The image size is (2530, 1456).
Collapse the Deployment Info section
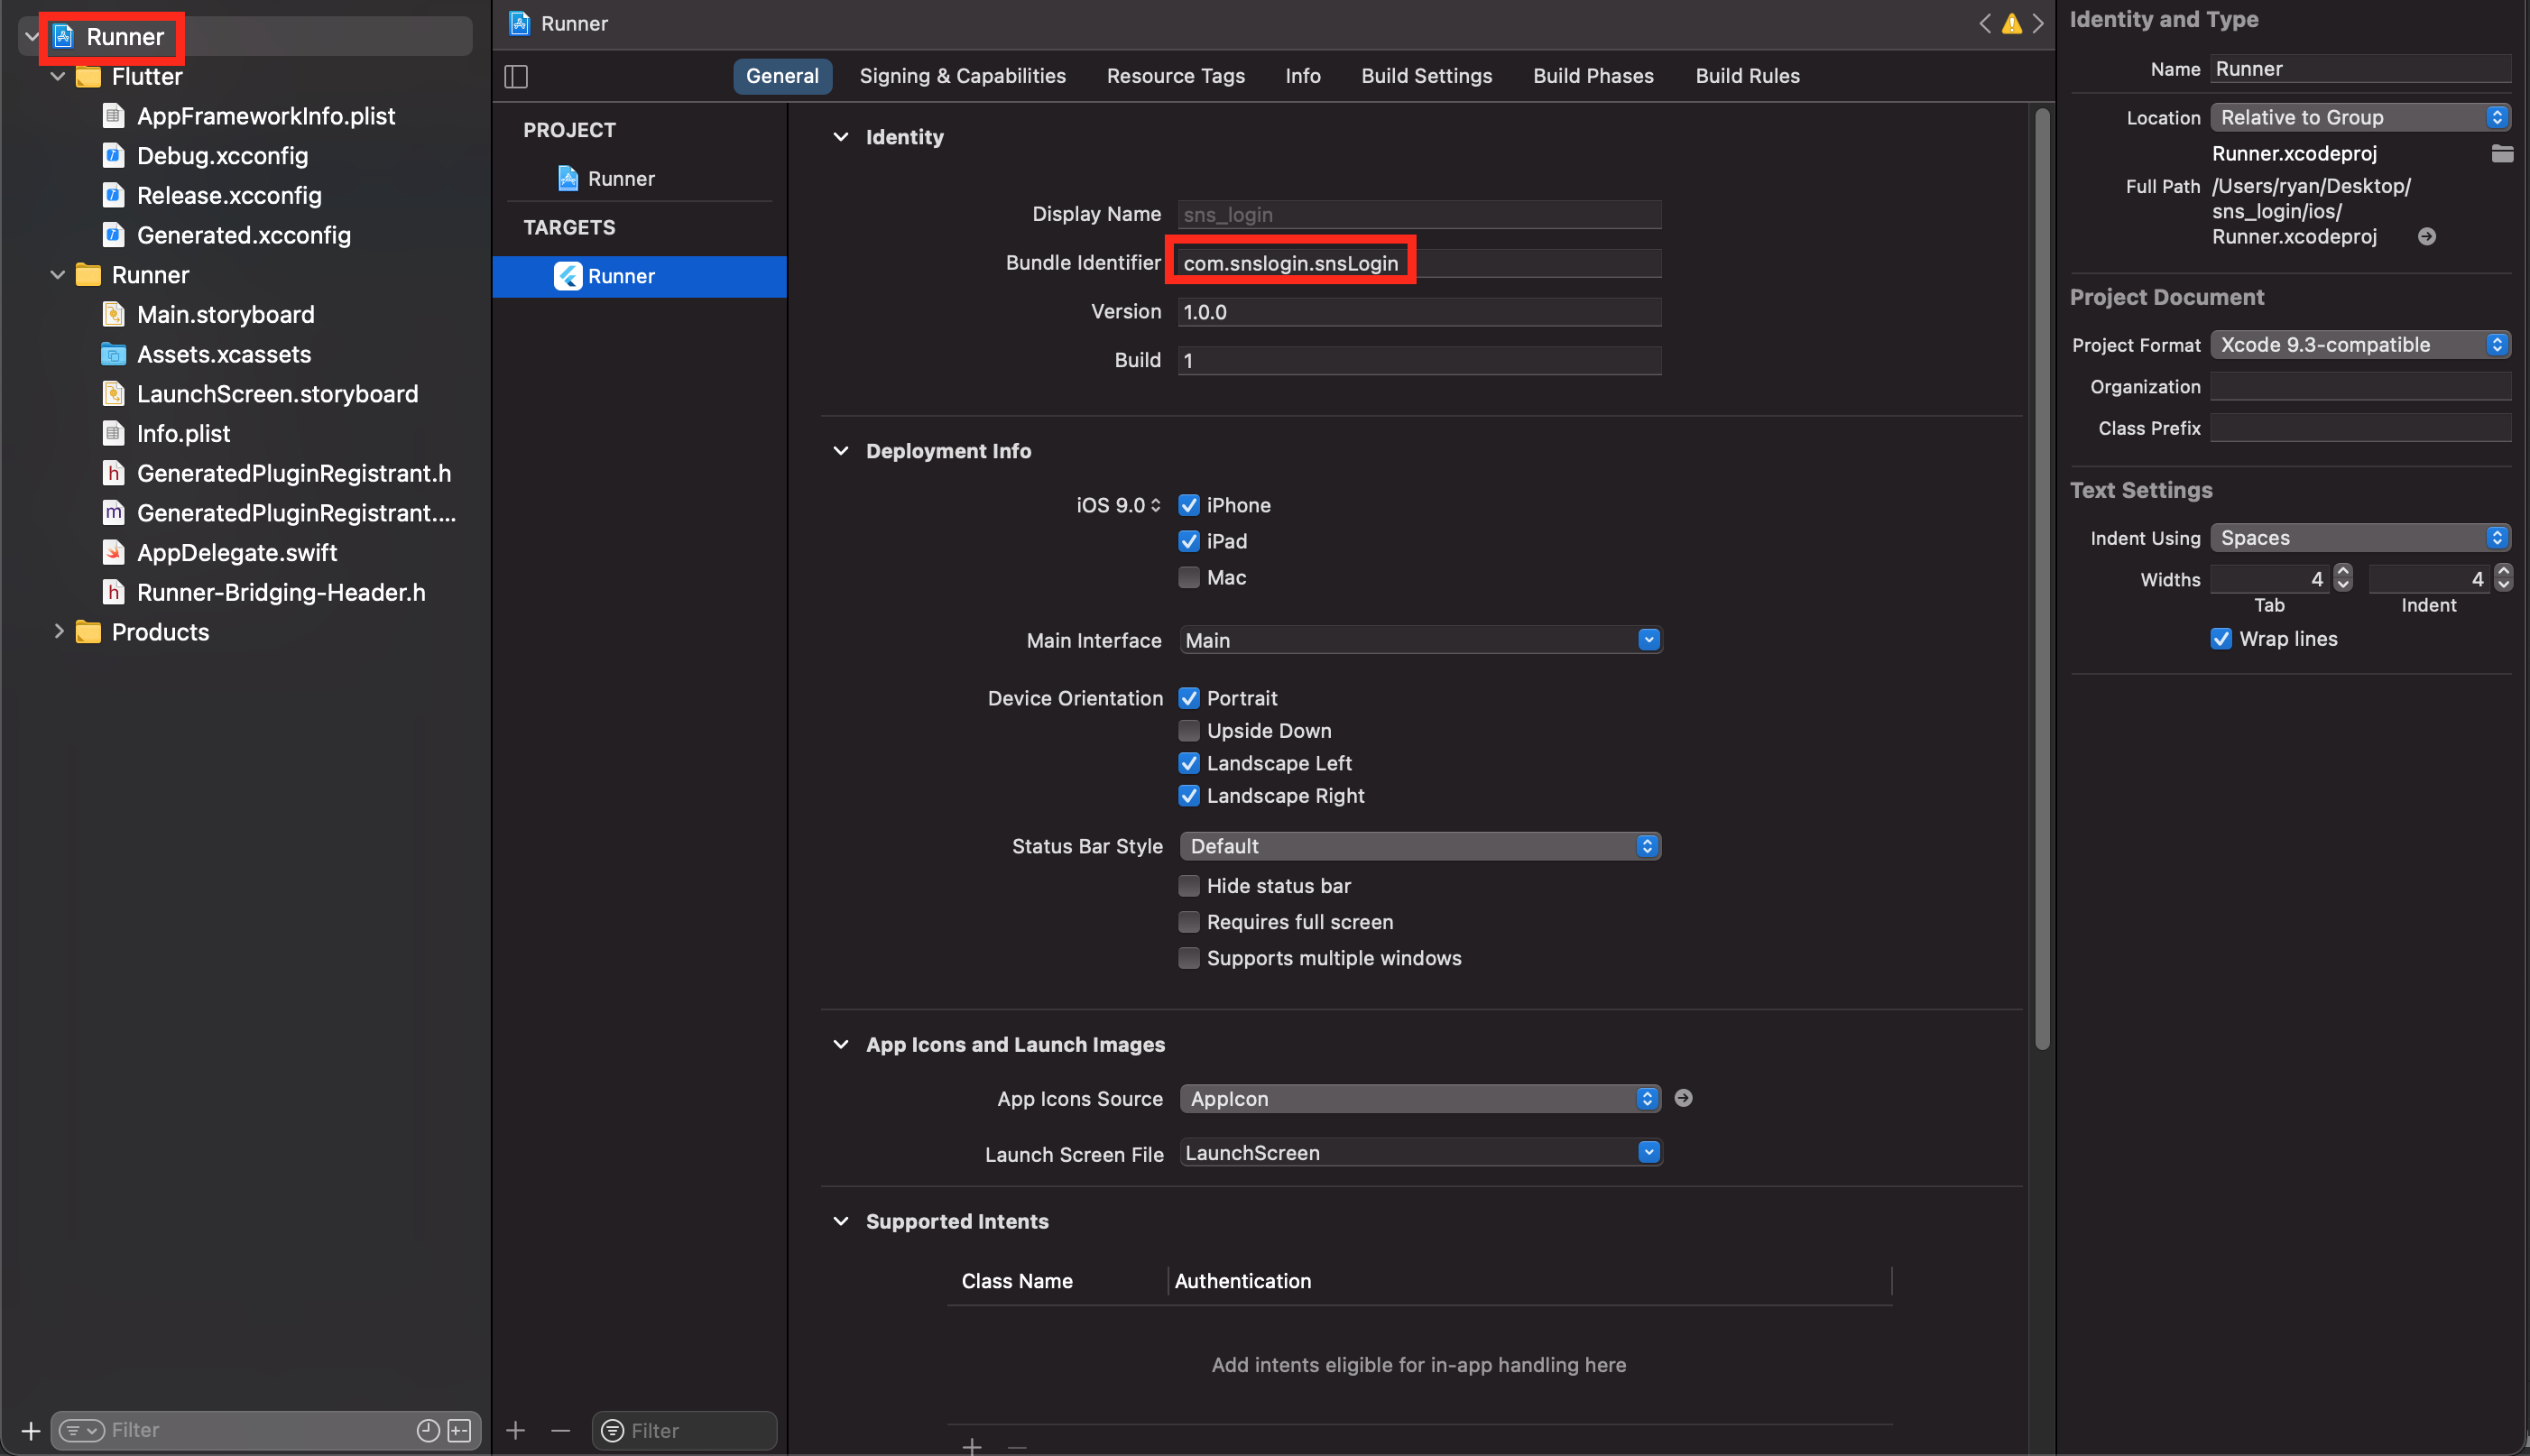point(840,451)
